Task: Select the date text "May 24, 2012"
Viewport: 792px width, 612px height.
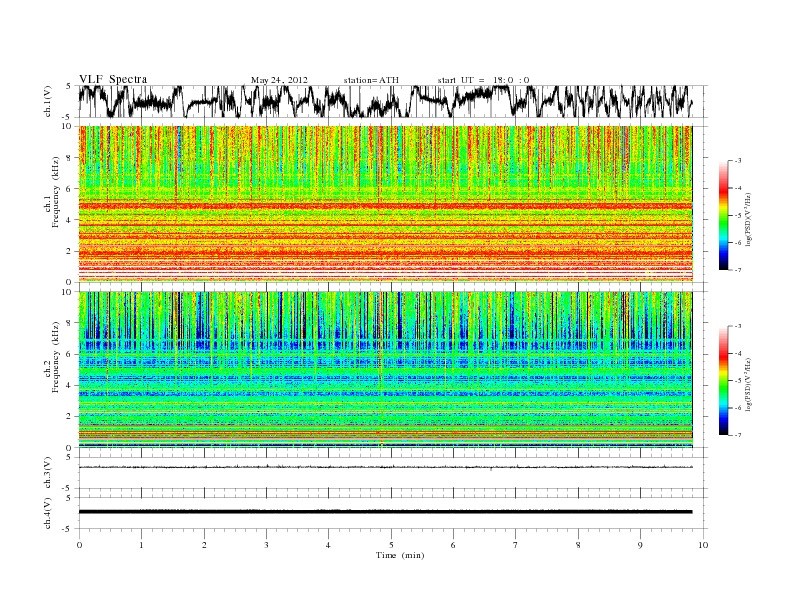Action: 279,80
